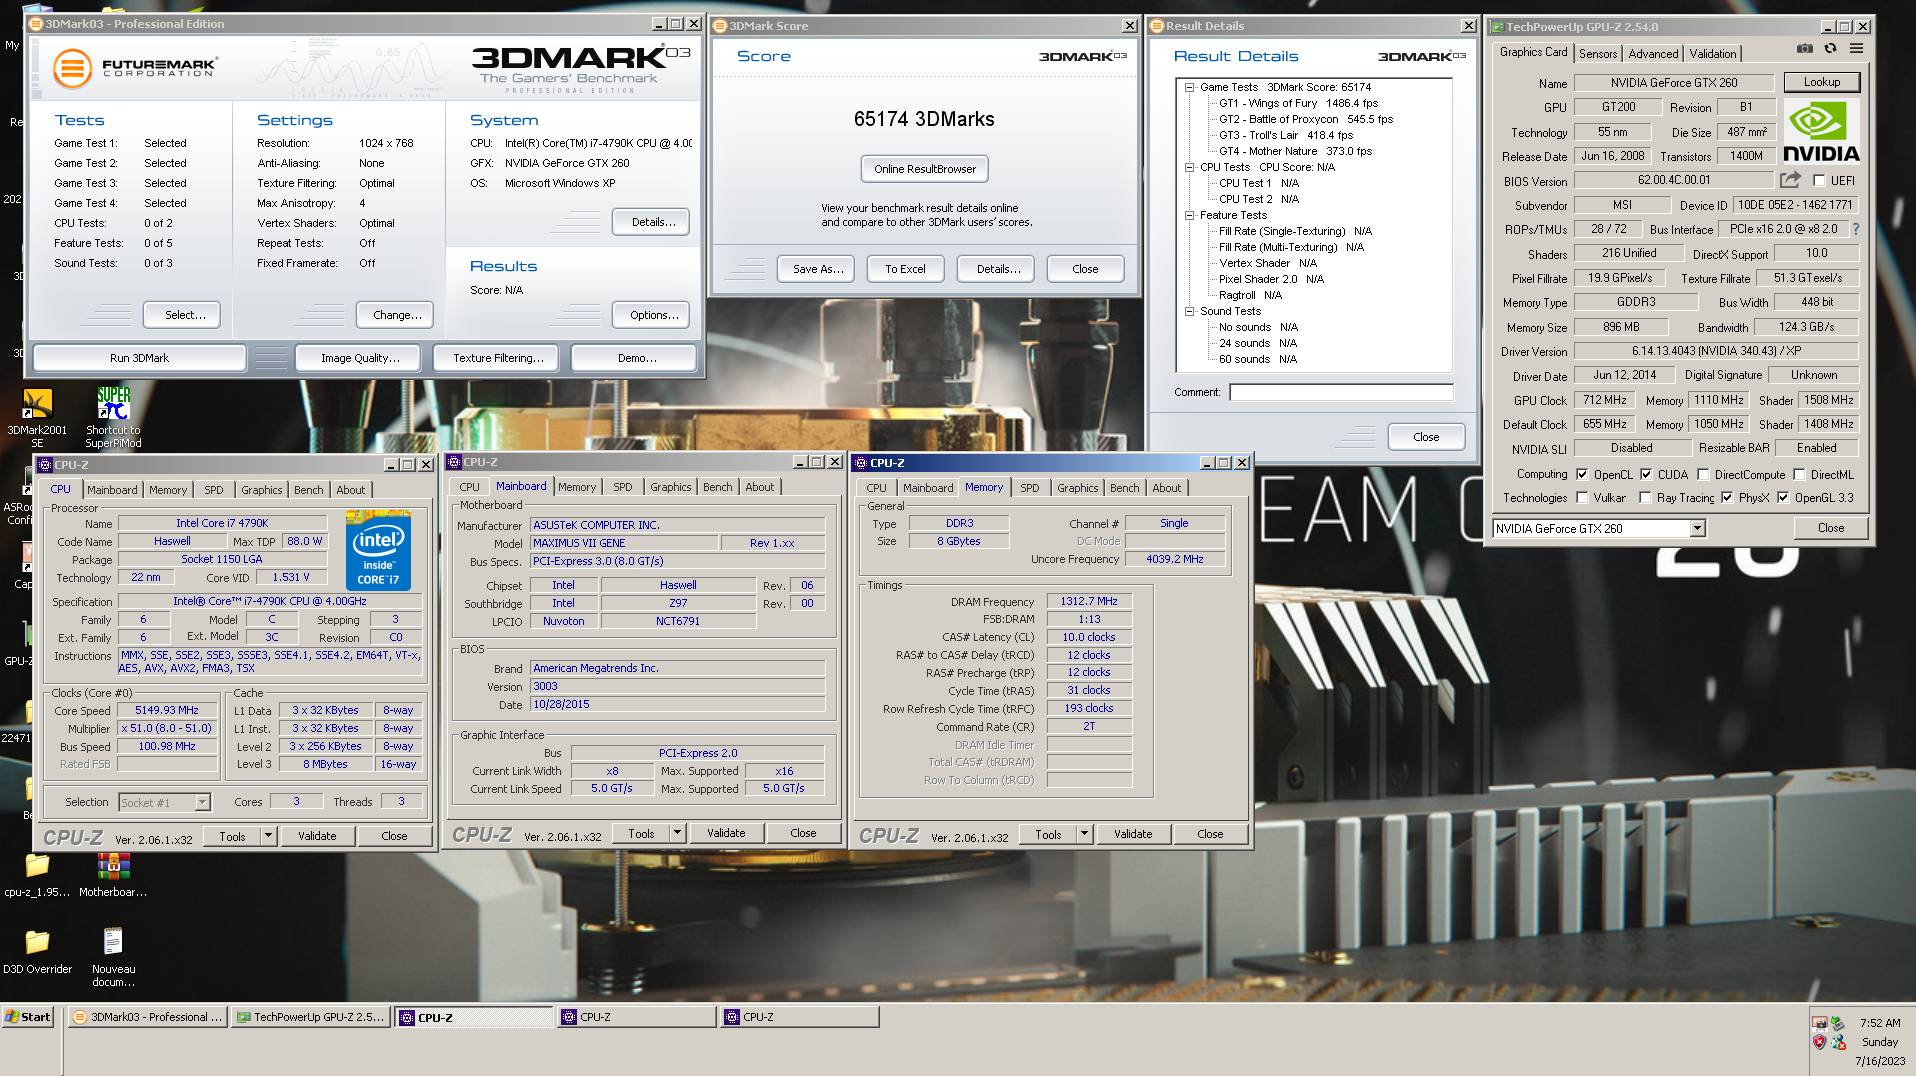
Task: Click the Change... button in 3DMark03 Settings
Action: (x=397, y=315)
